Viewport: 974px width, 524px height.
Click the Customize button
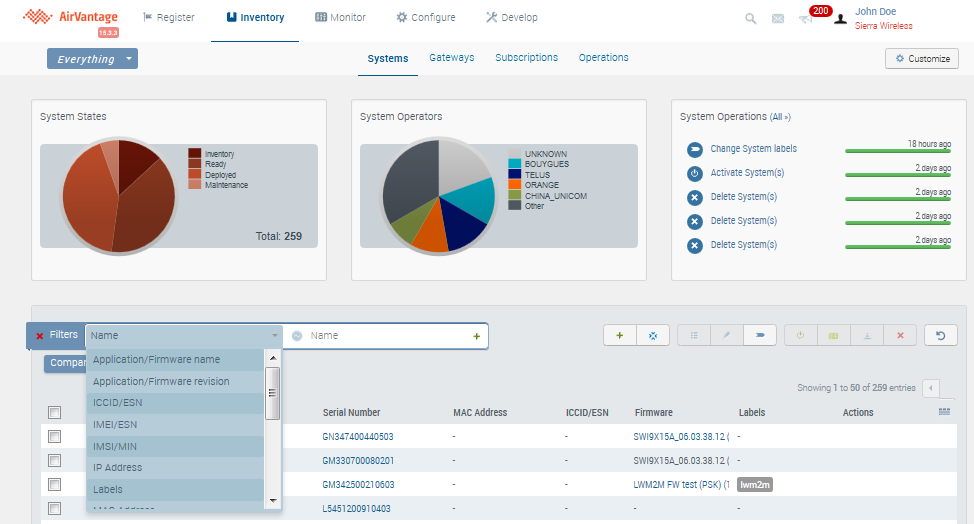pyautogui.click(x=921, y=59)
